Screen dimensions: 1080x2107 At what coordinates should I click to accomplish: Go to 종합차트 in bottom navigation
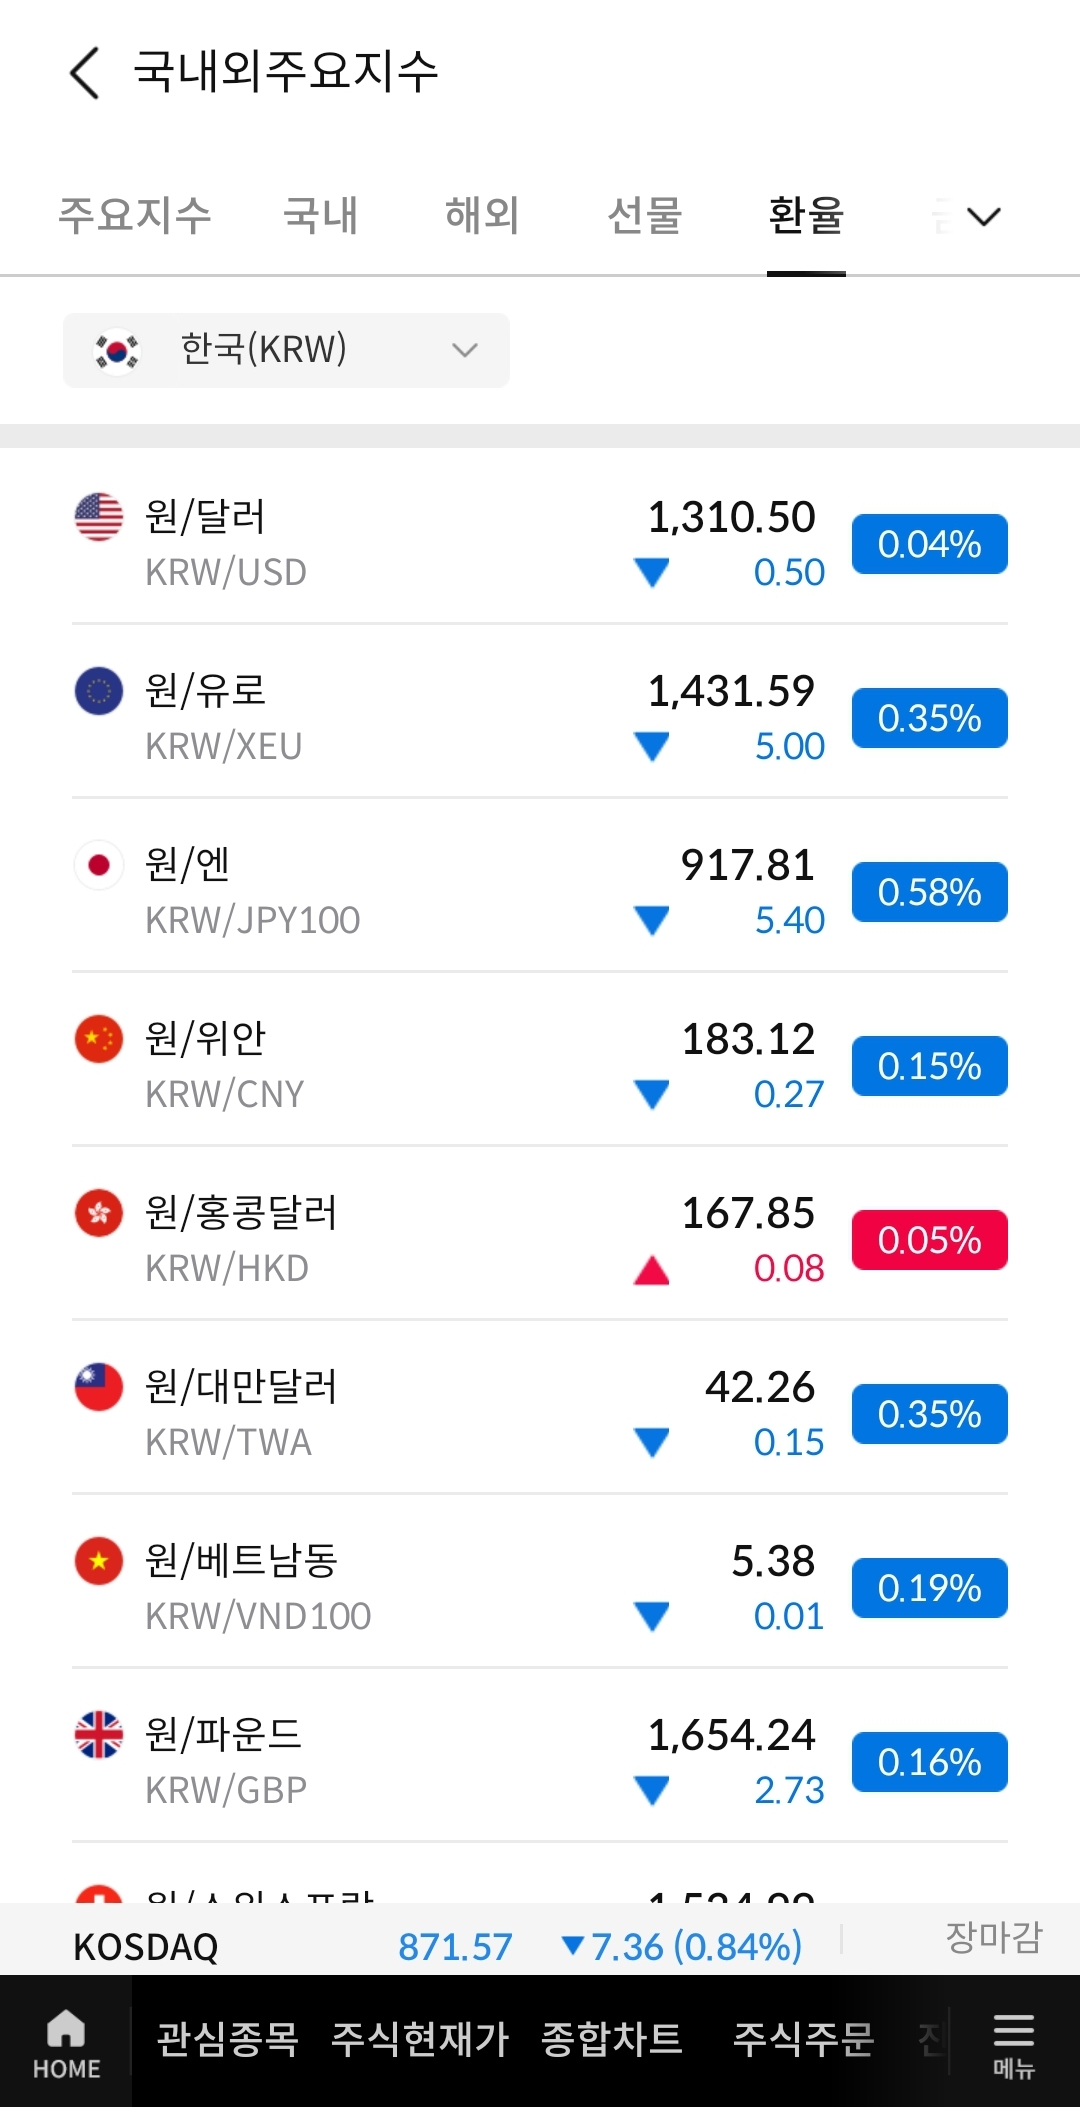point(611,2040)
